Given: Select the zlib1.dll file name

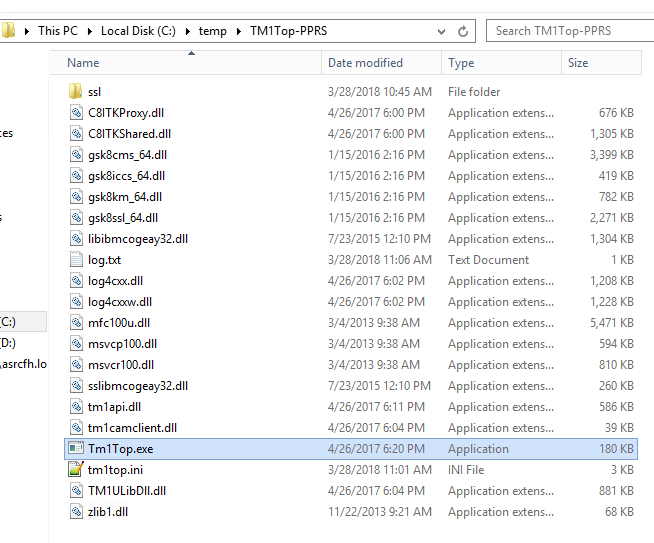Looking at the screenshot, I should click(x=108, y=512).
